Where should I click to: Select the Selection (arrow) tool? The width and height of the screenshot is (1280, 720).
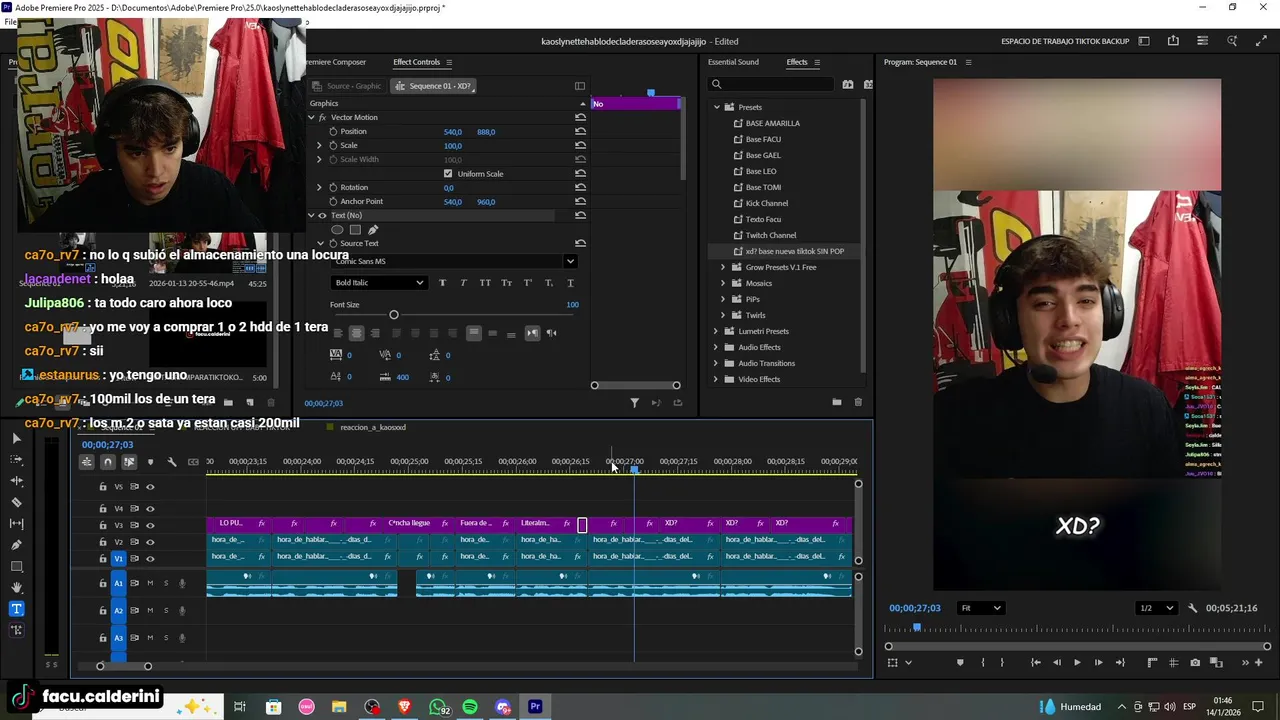click(x=16, y=438)
